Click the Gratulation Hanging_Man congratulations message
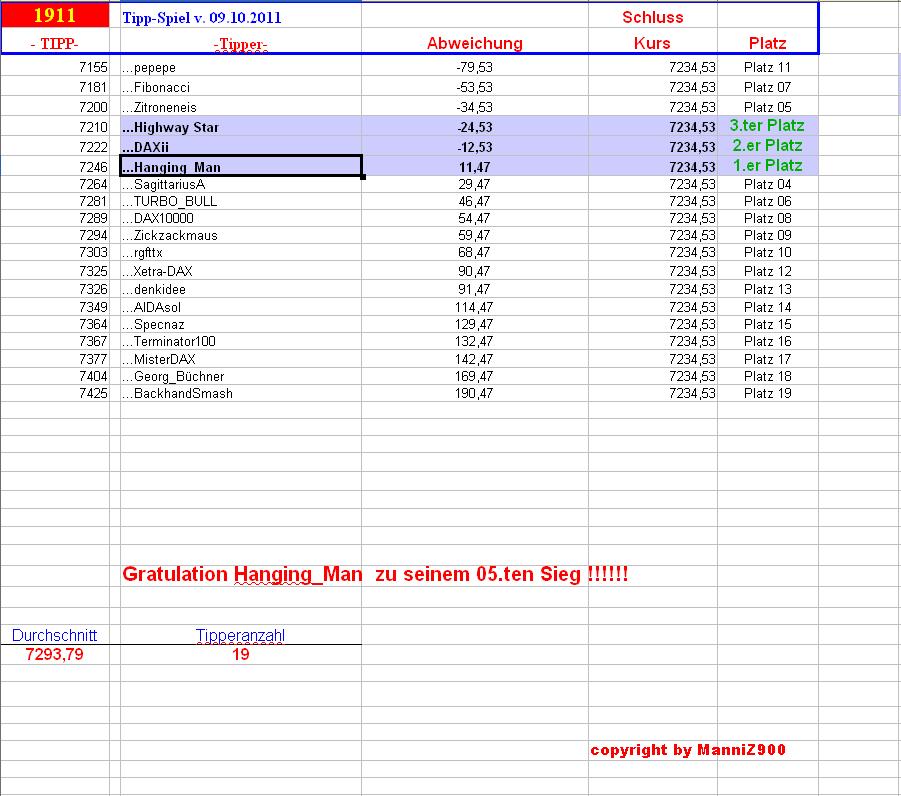 (377, 574)
